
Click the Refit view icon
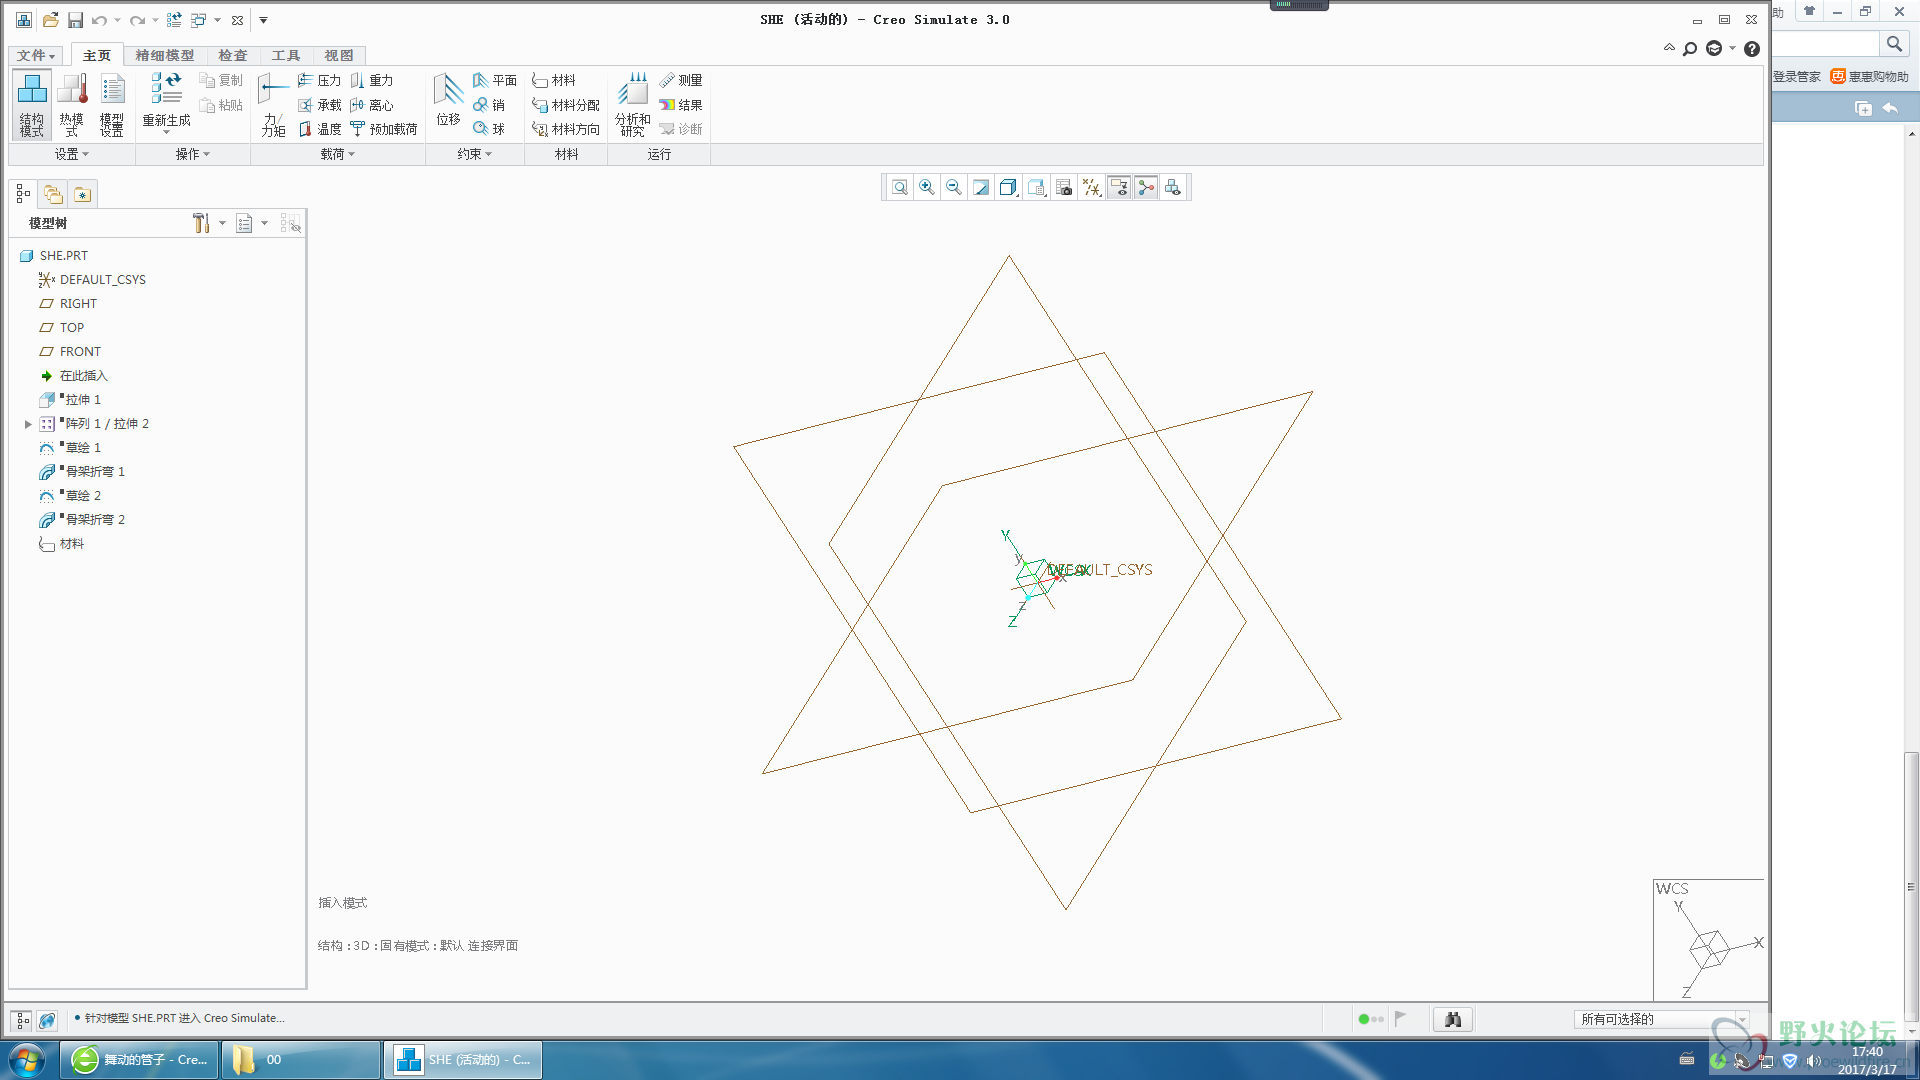(900, 187)
